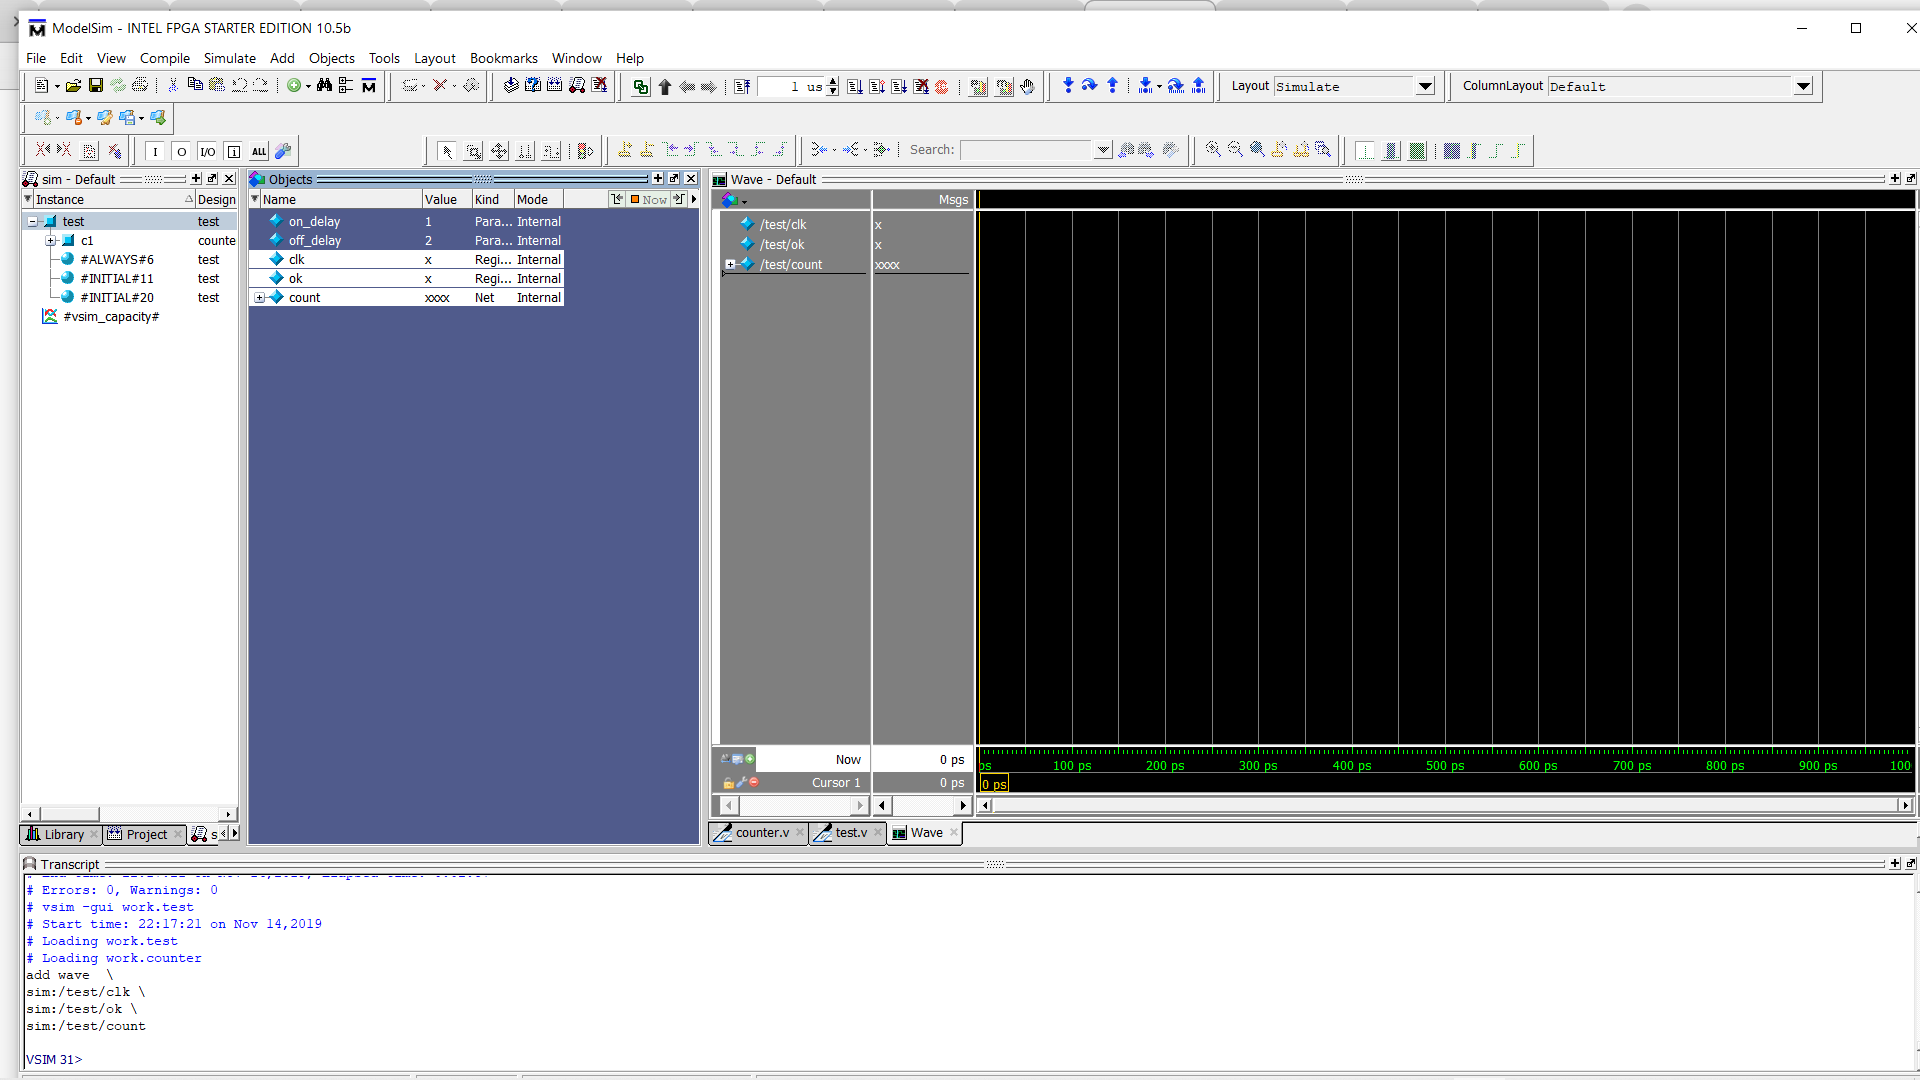The height and width of the screenshot is (1080, 1920).
Task: Click the Save file toolbar icon
Action: (x=96, y=86)
